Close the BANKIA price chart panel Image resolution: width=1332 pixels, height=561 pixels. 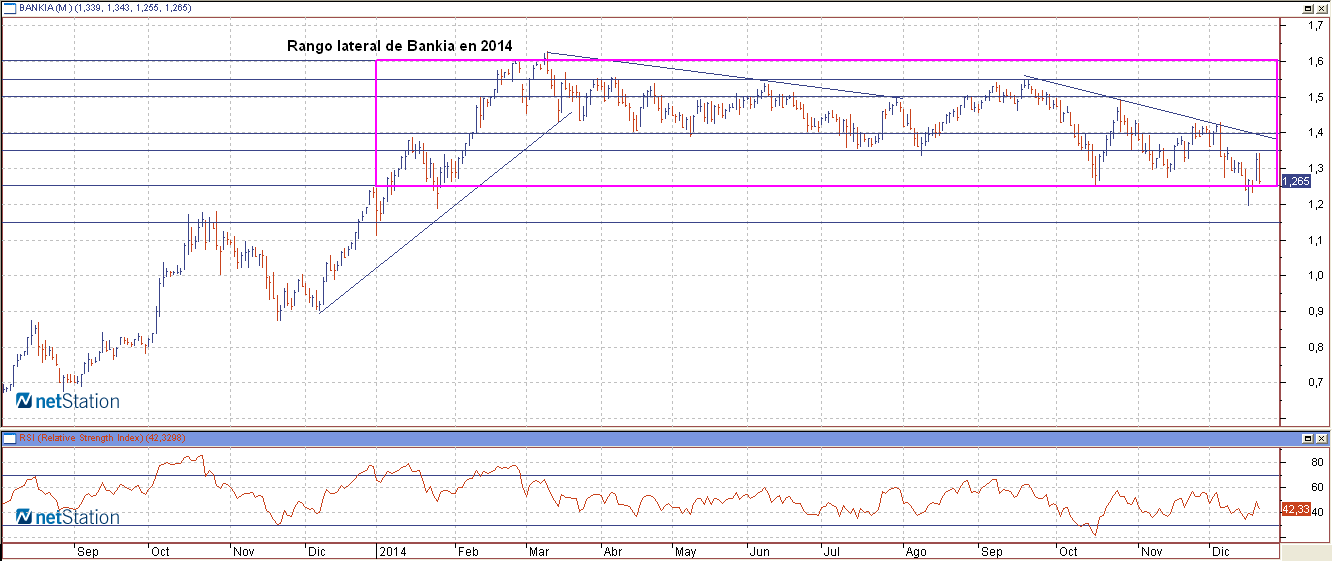[x=1321, y=7]
